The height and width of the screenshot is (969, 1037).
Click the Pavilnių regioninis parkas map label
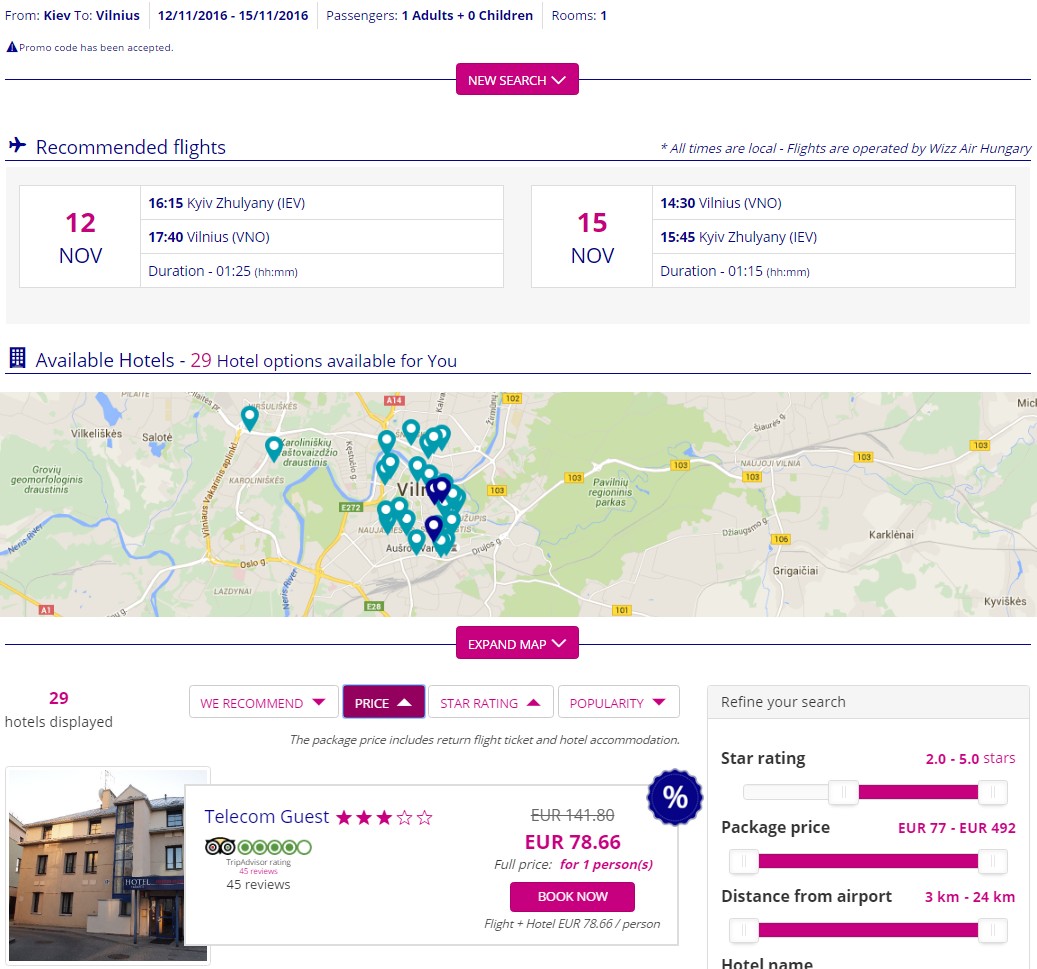pos(610,492)
